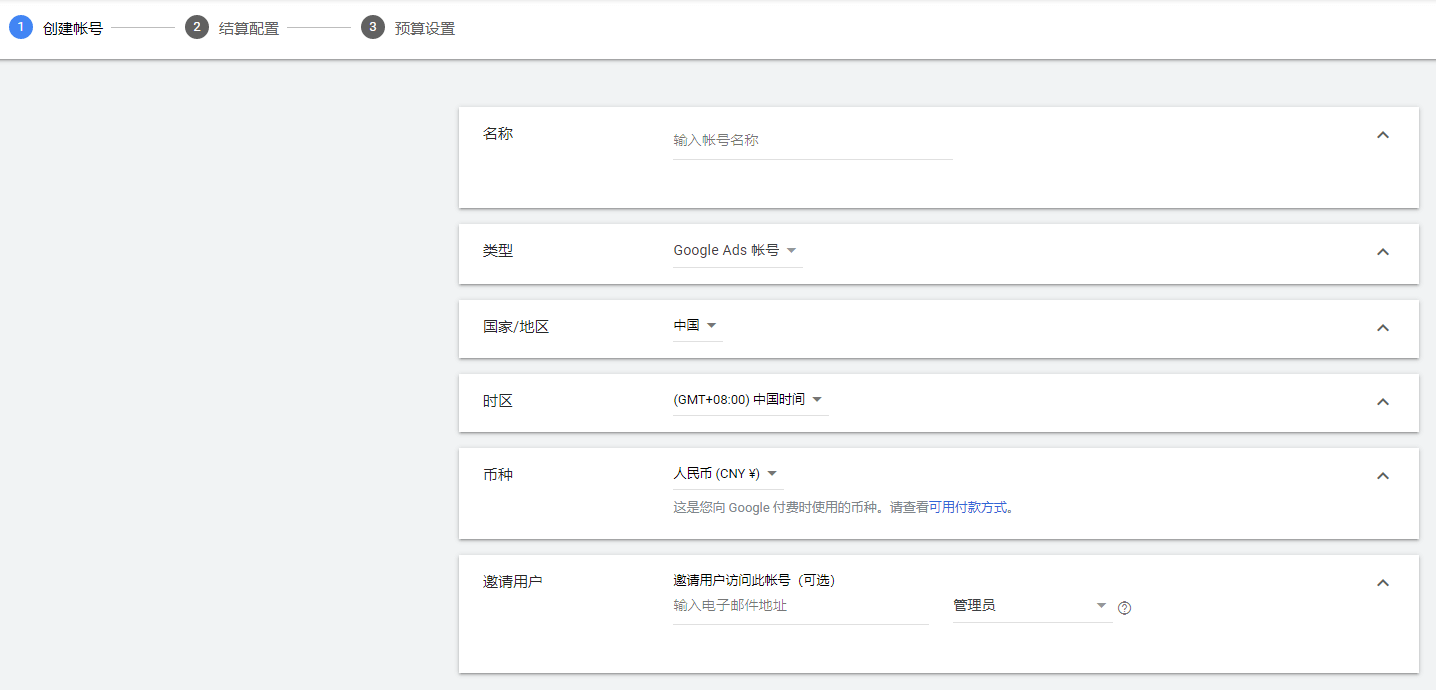The image size is (1436, 690).
Task: Go to step 1 创建帐号
Action: 56,28
